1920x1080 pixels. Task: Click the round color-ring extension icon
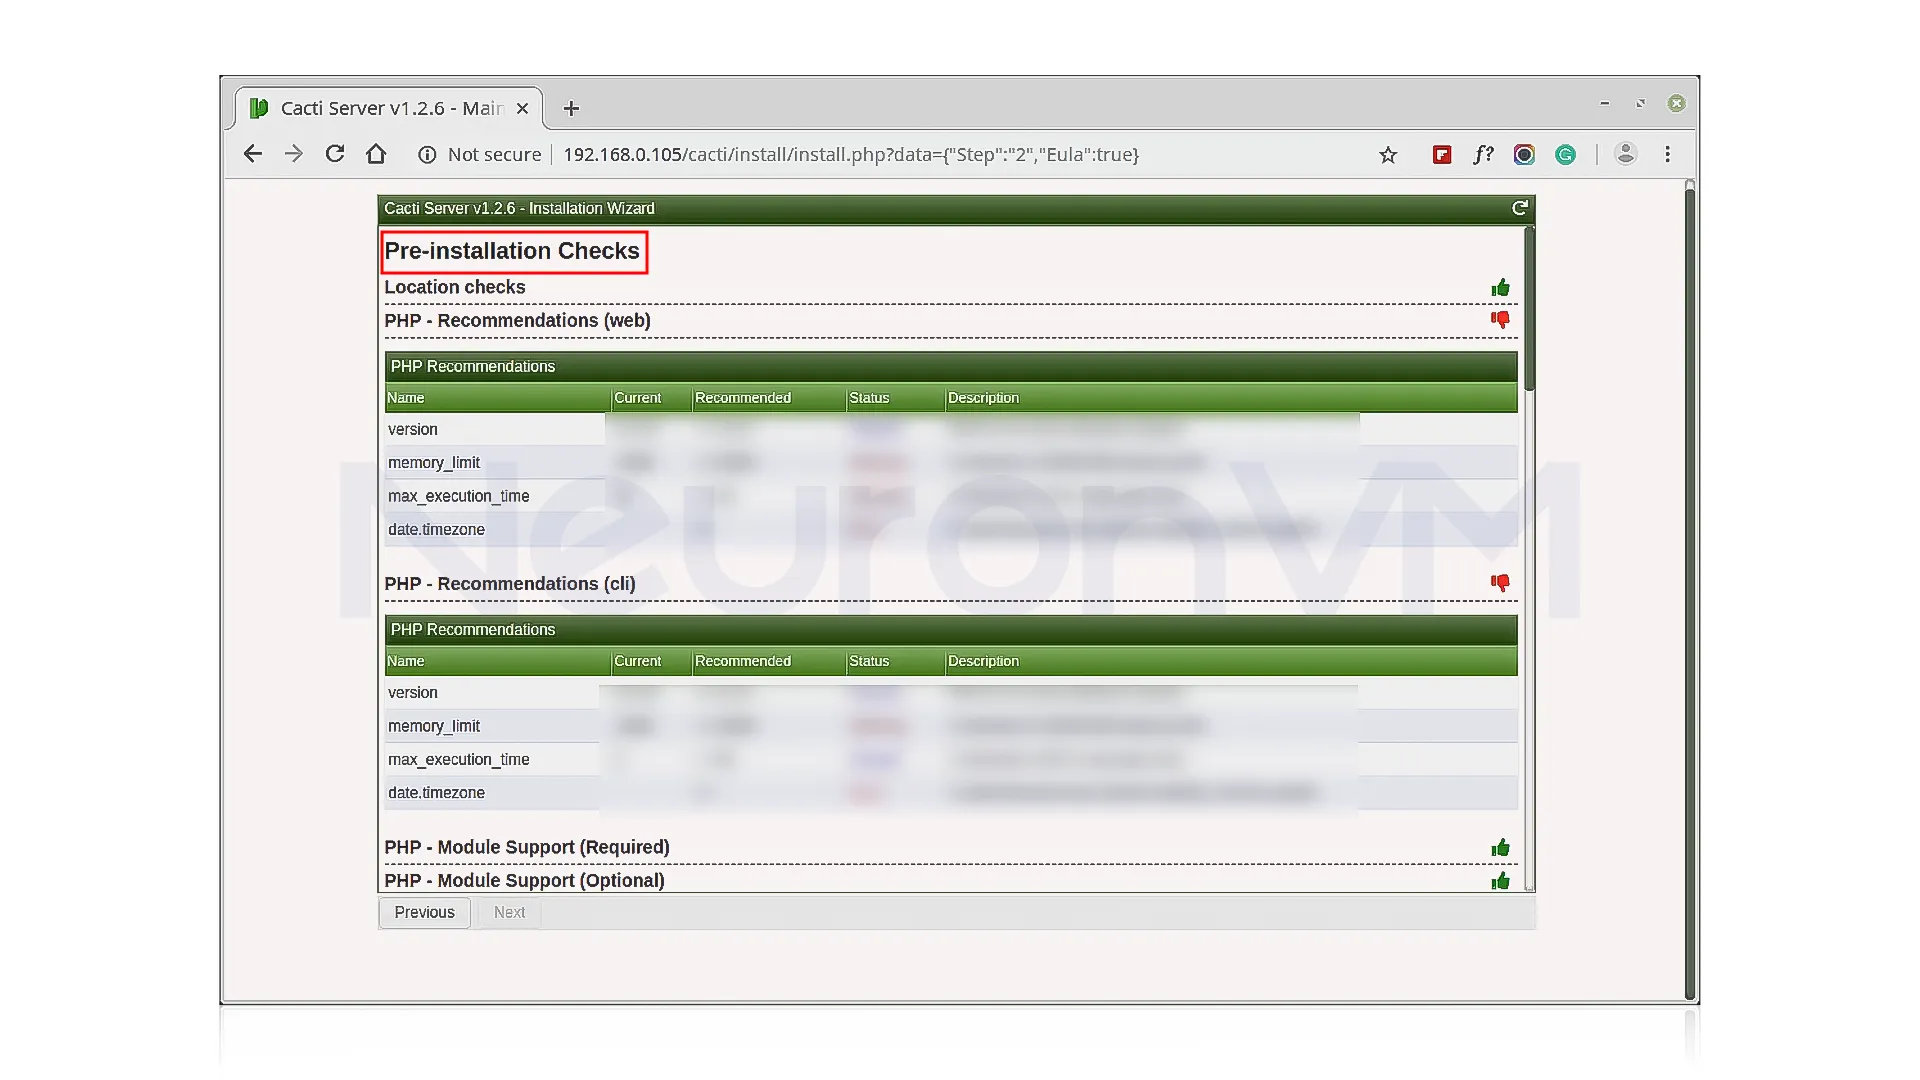[1524, 155]
